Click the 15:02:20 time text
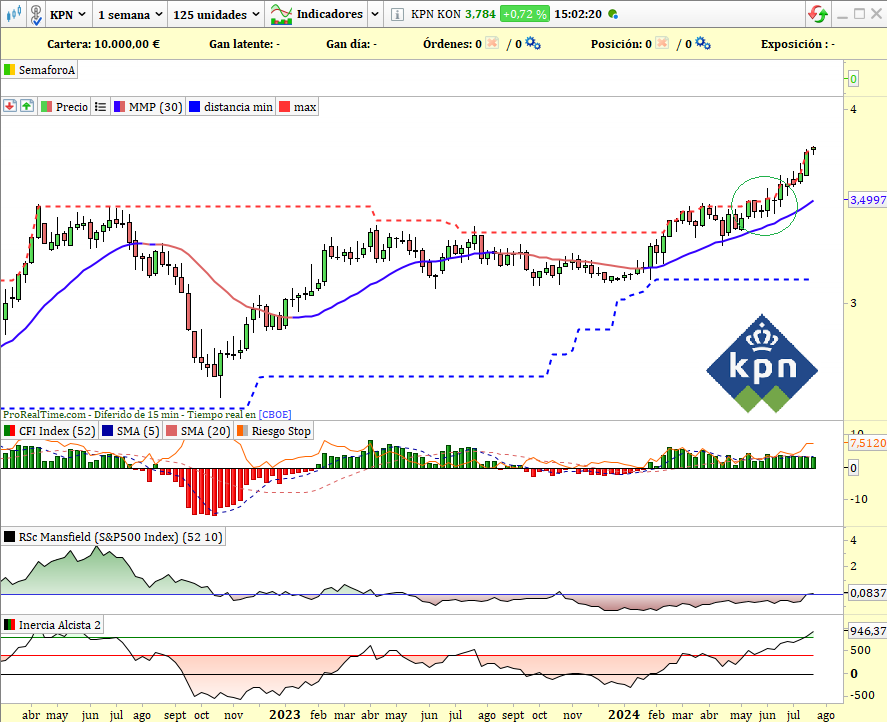 (578, 14)
